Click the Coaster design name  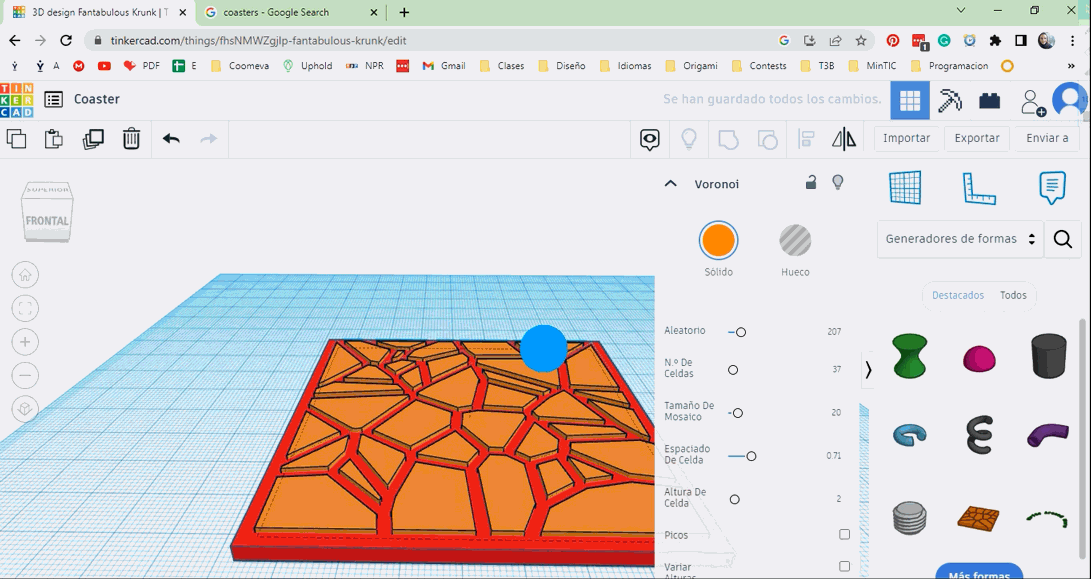click(x=97, y=100)
